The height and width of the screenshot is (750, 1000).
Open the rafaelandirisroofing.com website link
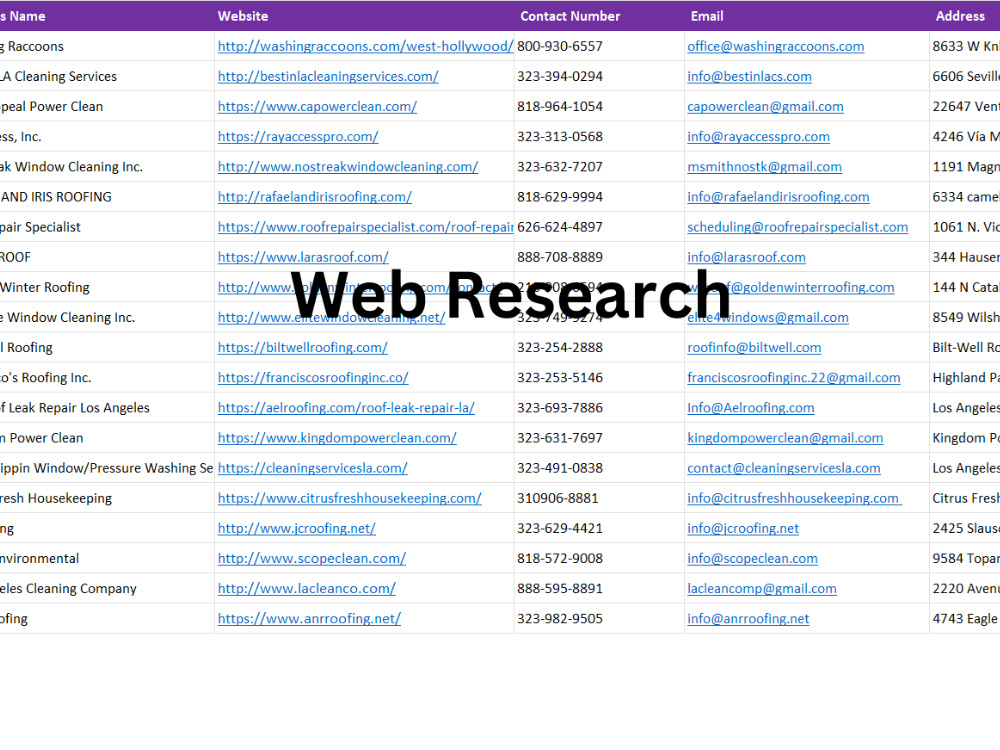[x=314, y=197]
